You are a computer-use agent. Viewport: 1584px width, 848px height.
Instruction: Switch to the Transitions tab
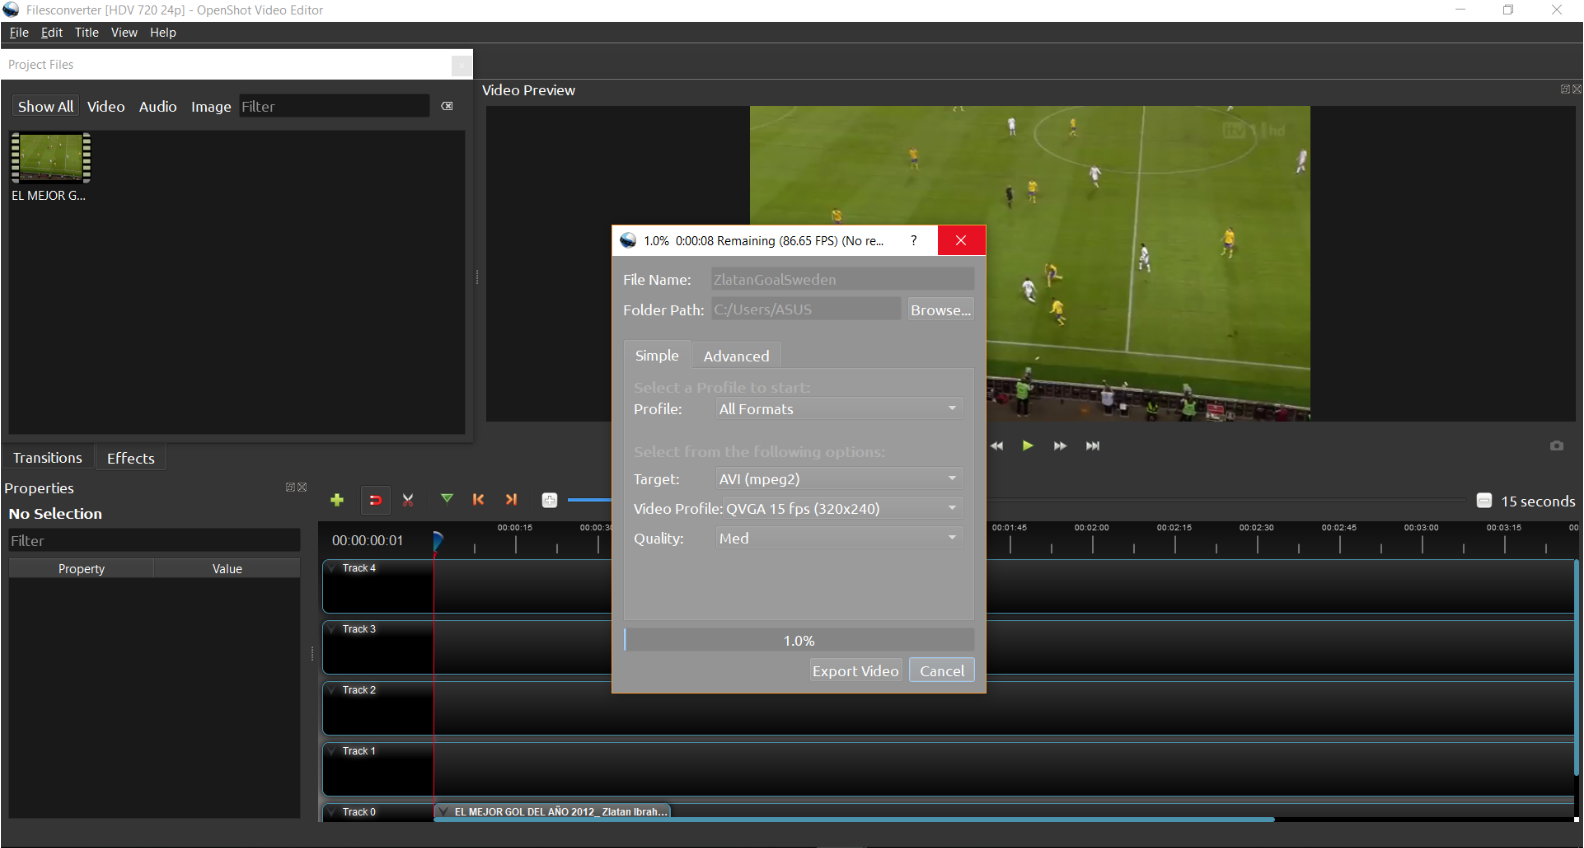(48, 458)
